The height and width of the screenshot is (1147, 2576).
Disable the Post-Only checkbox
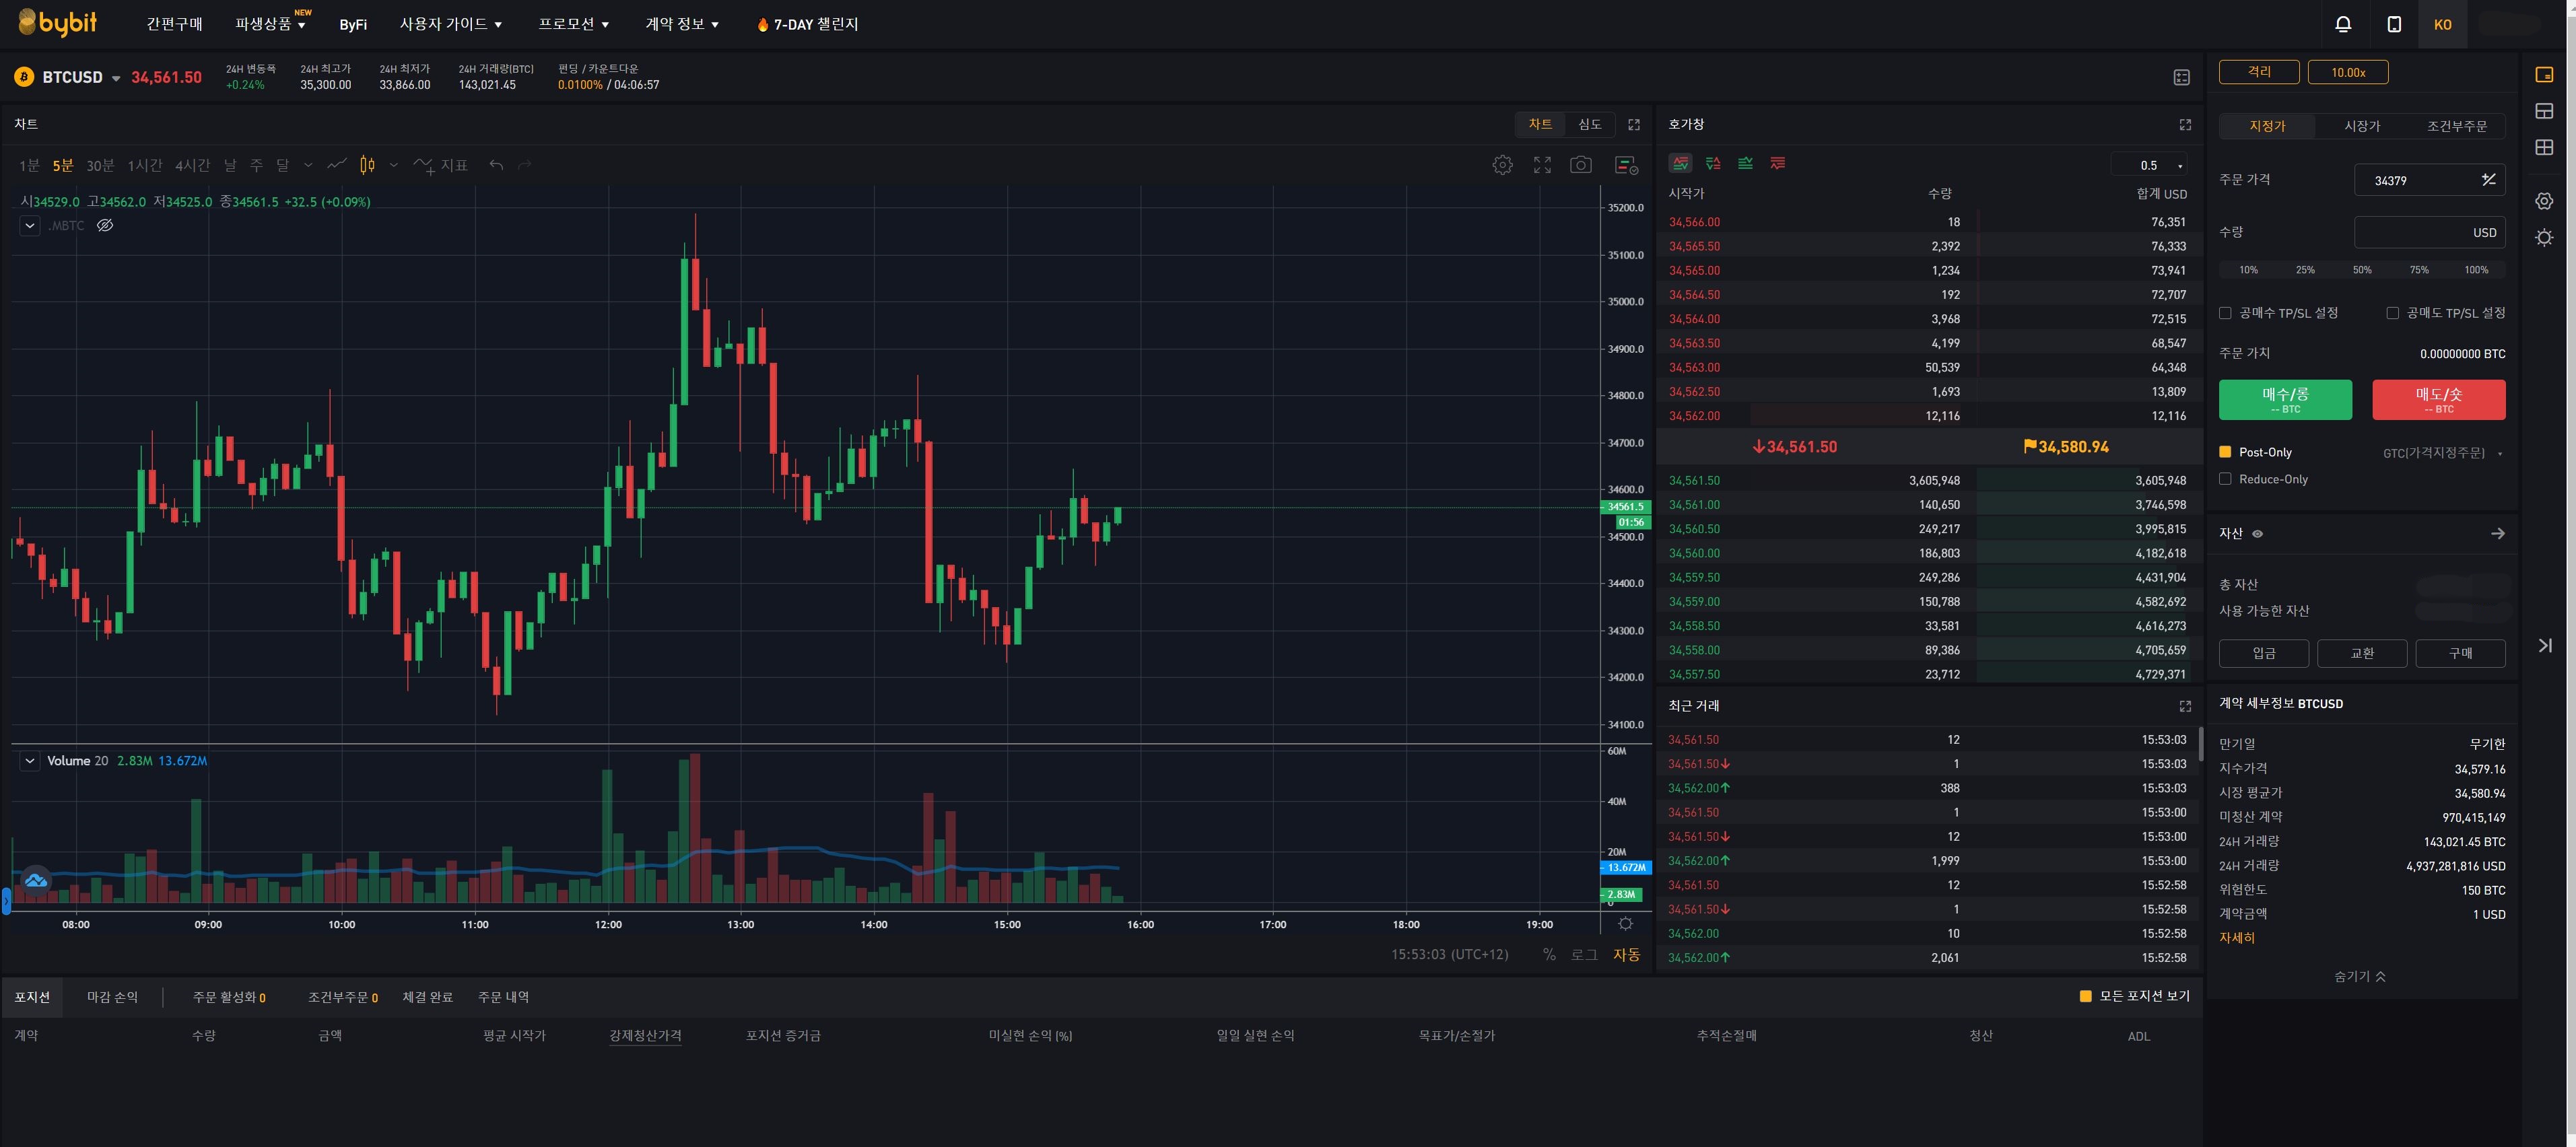(2225, 452)
